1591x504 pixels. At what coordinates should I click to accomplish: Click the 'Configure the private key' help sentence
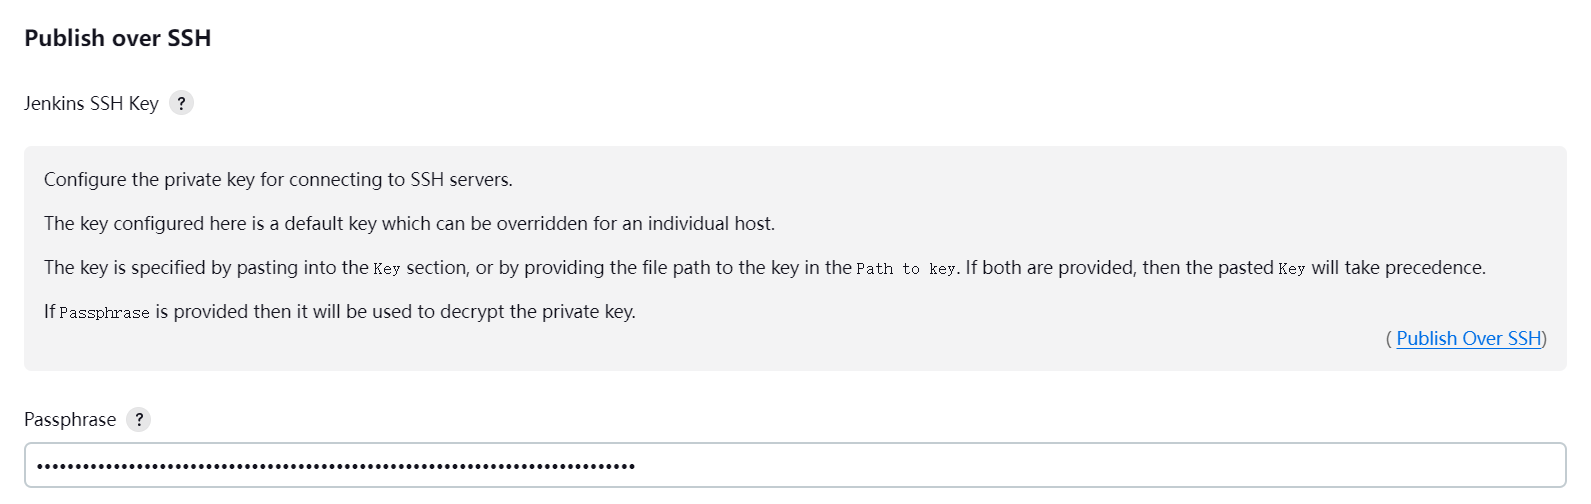[278, 180]
